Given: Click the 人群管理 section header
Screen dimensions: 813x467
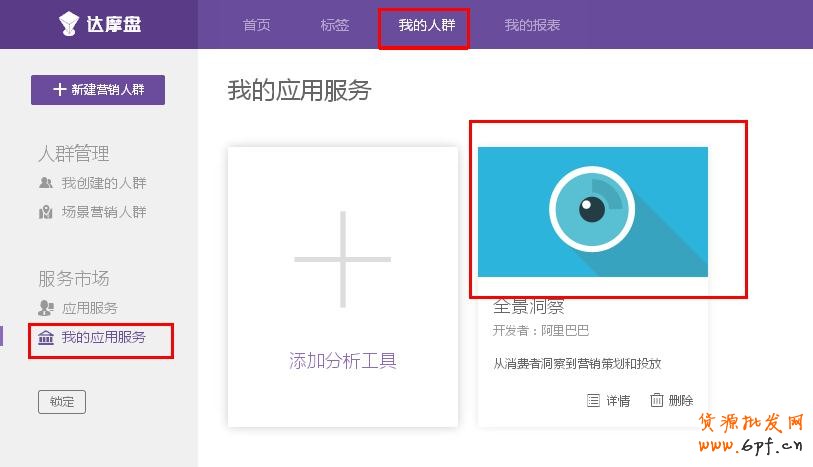Looking at the screenshot, I should click(74, 153).
